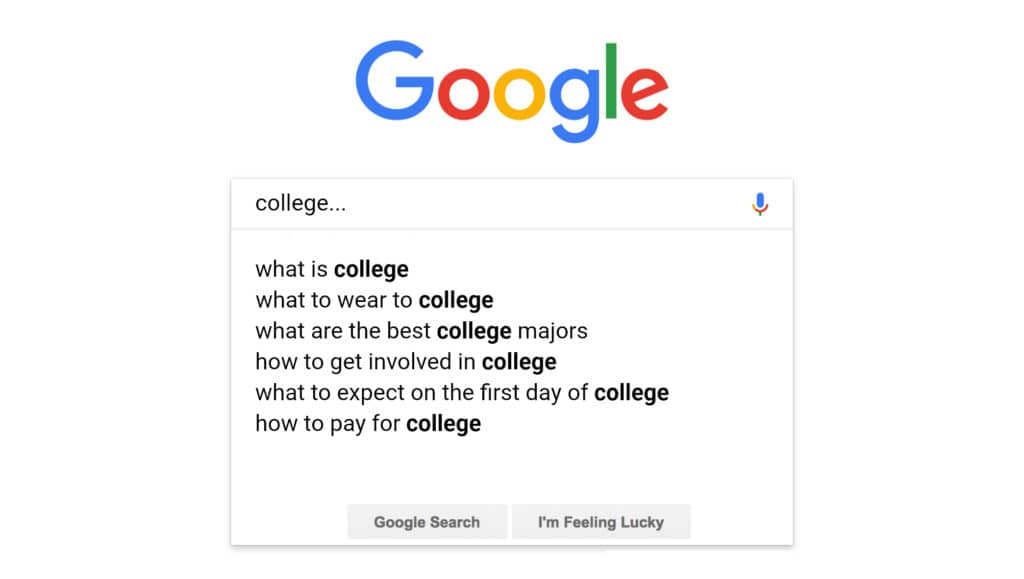Choose 'what are the best college majors'
This screenshot has width=1024, height=579.
pos(420,331)
